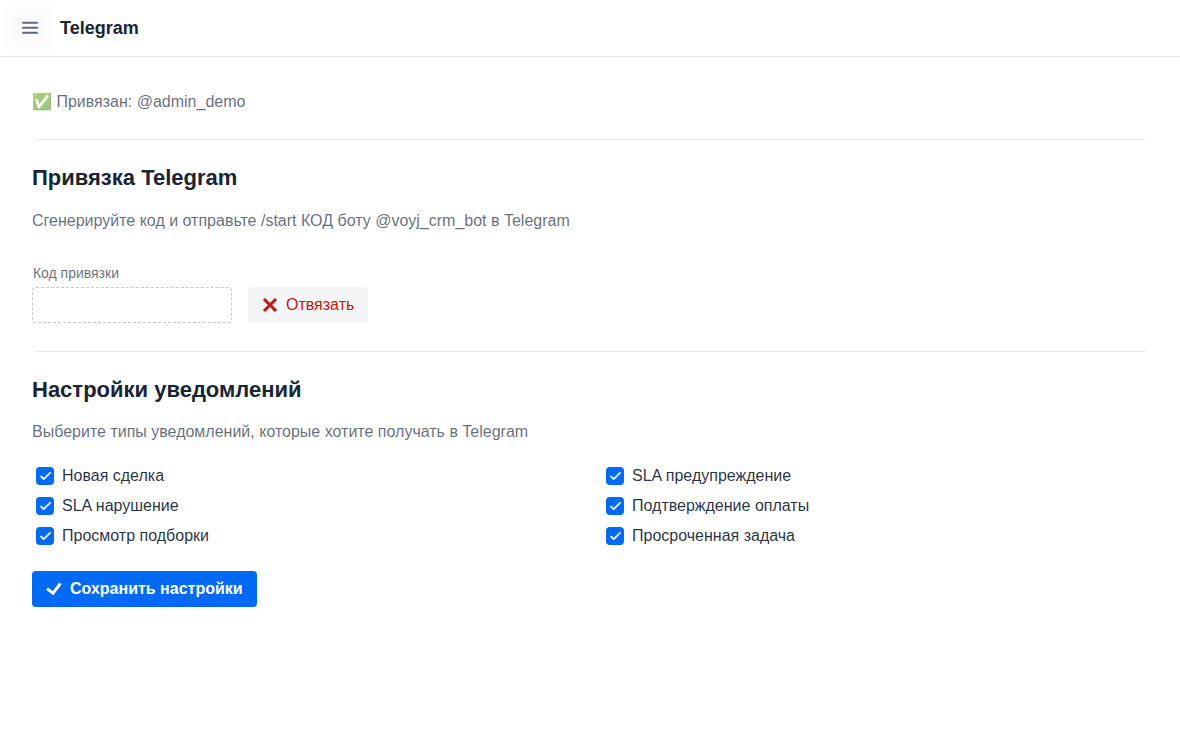Click the Привязка Telegram section heading
1180x733 pixels.
[134, 177]
